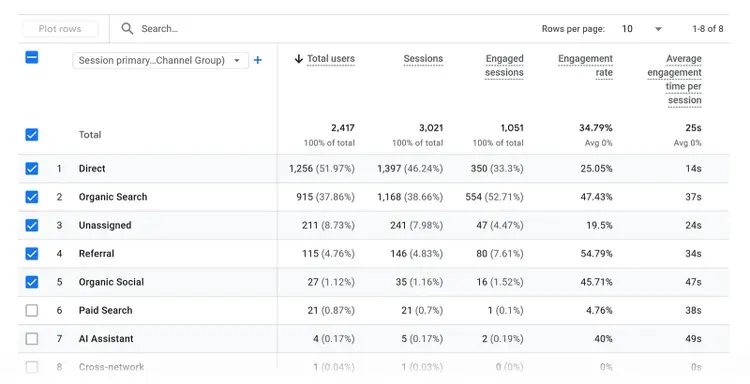Click AI Assistant's 40% engagement rate
Screen dimensions: 750x384
603,339
